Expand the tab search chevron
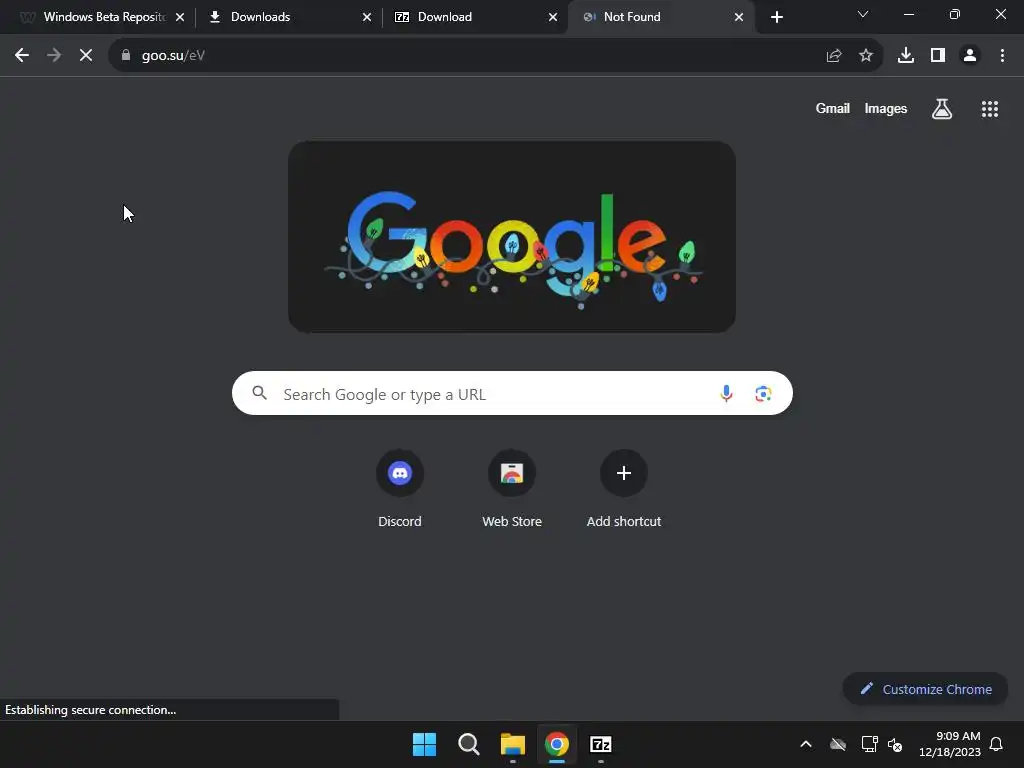The image size is (1024, 768). click(x=863, y=14)
